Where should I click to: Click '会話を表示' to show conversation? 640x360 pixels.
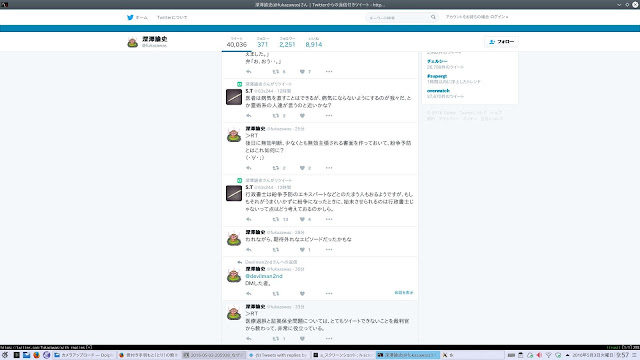click(404, 293)
